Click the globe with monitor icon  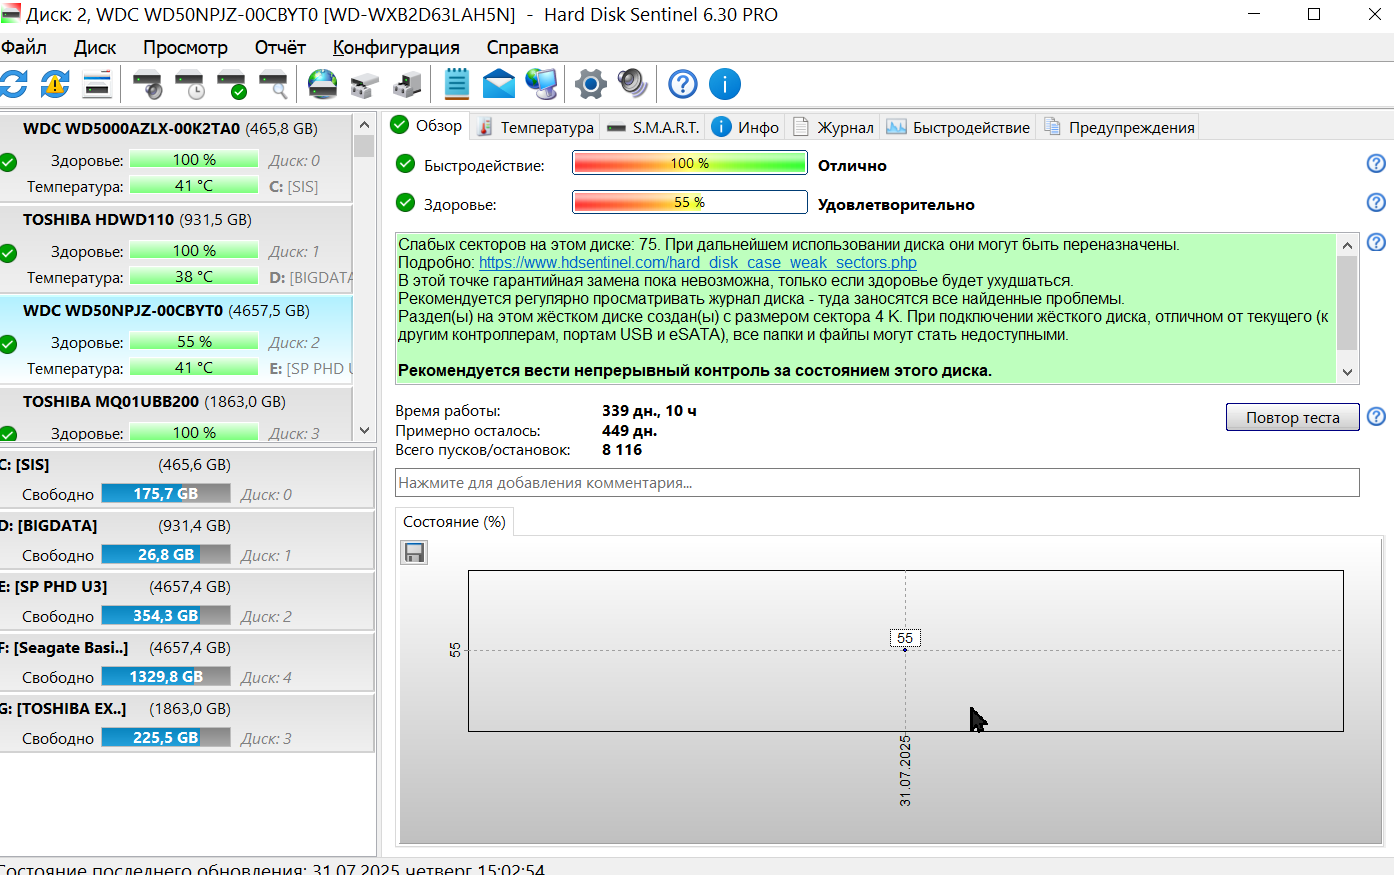pos(541,84)
